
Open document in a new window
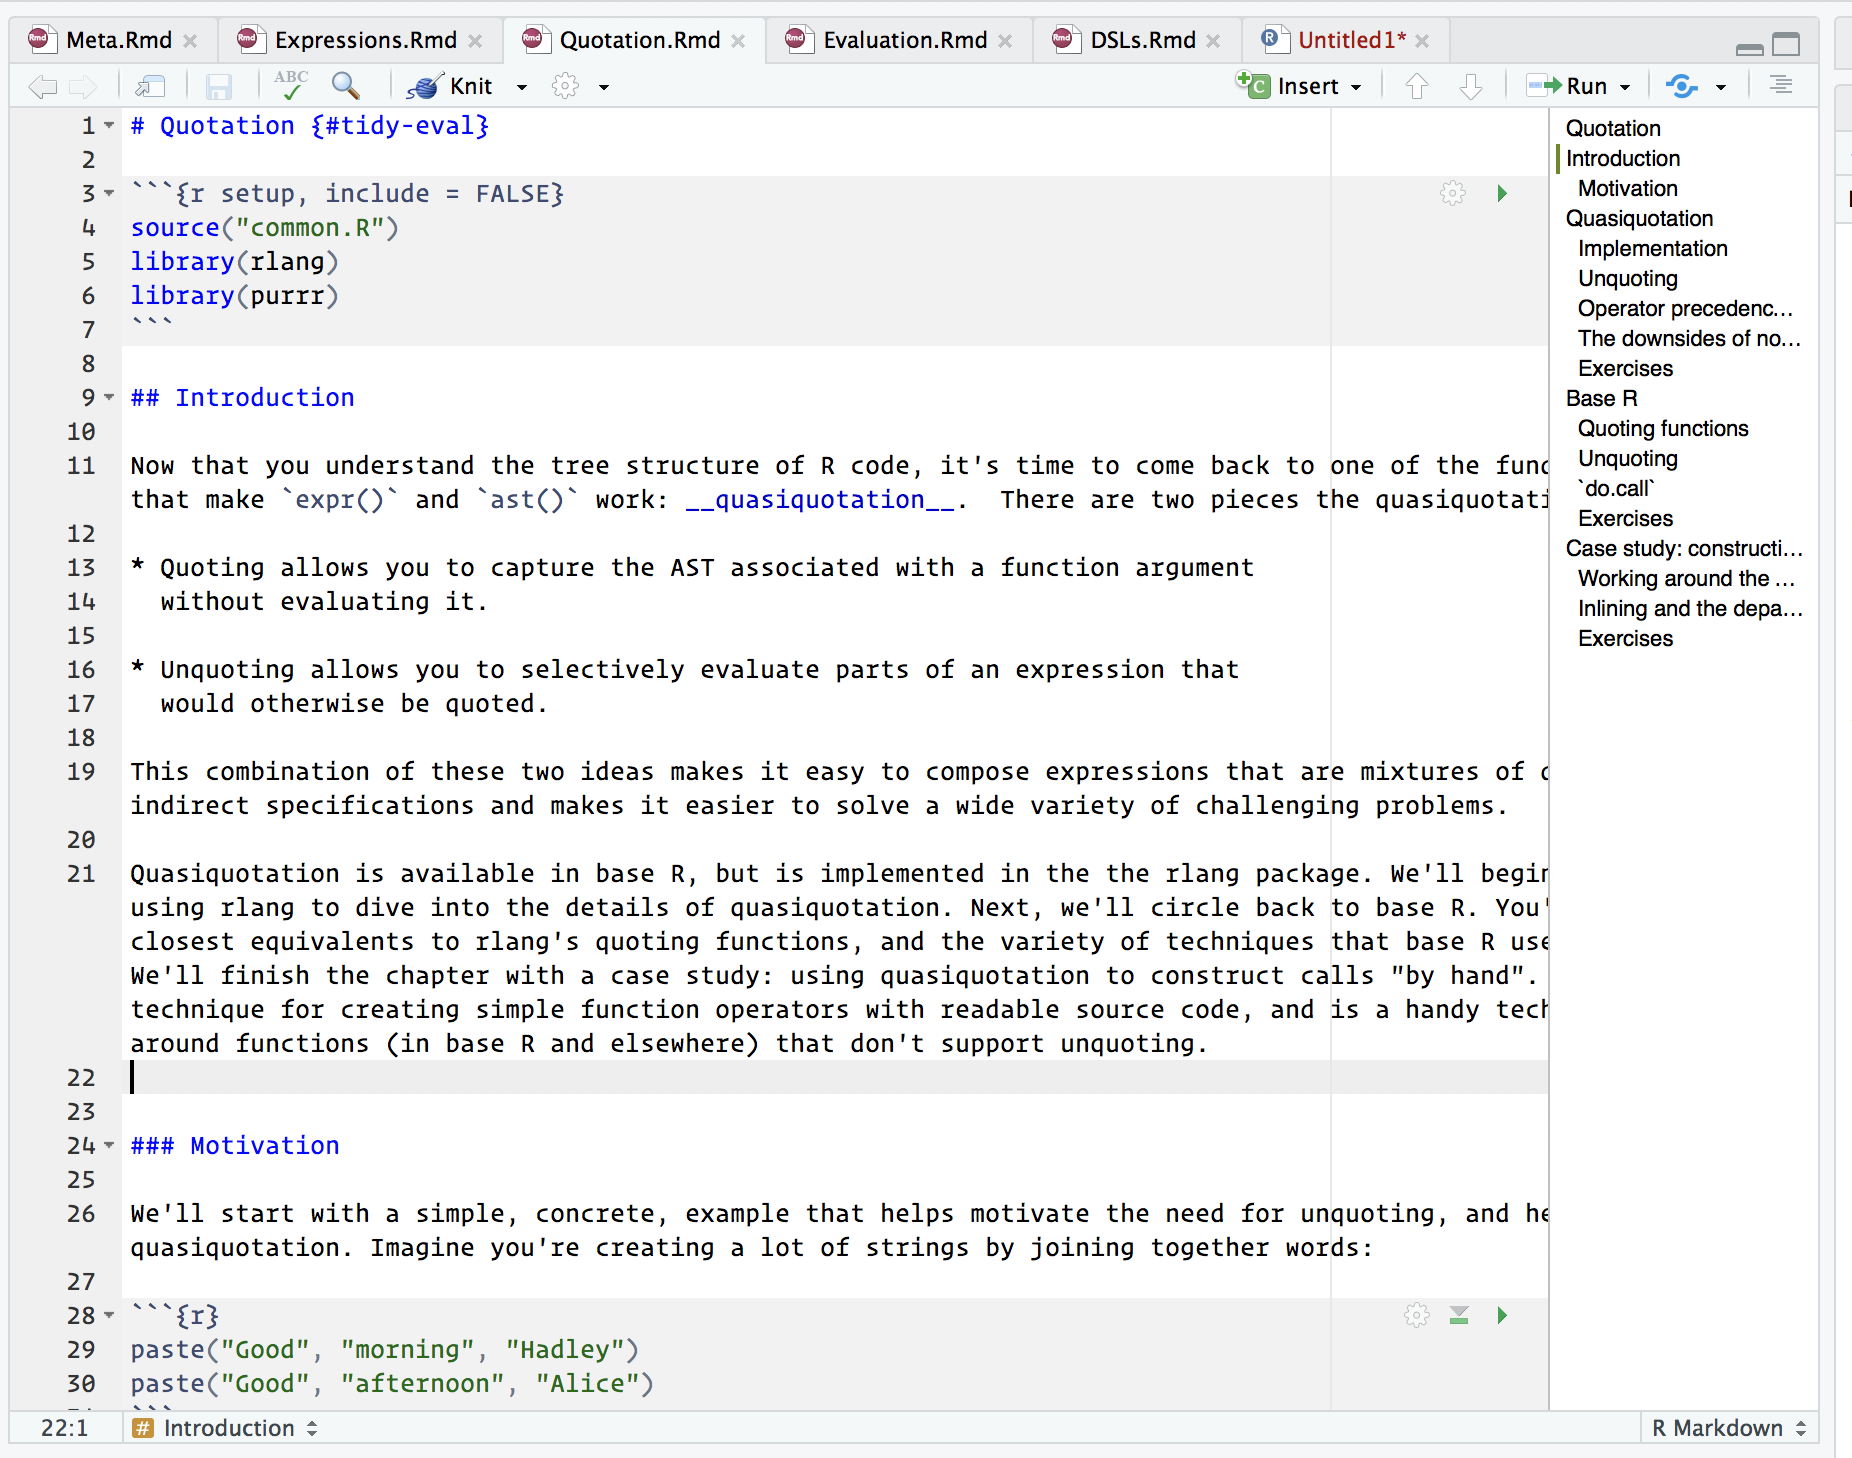(150, 86)
